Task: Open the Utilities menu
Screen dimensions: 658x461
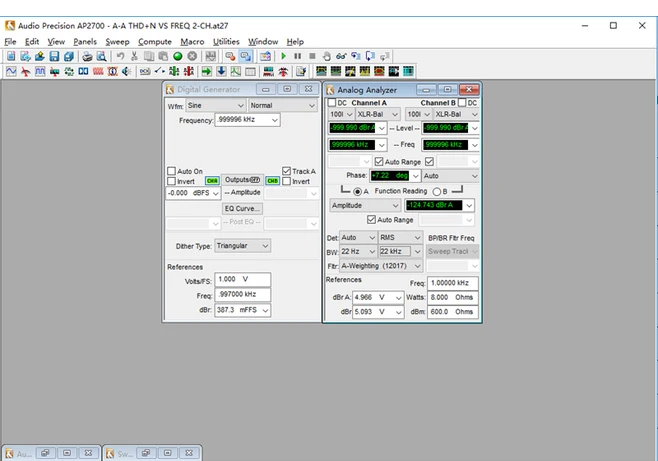Action: pos(226,42)
